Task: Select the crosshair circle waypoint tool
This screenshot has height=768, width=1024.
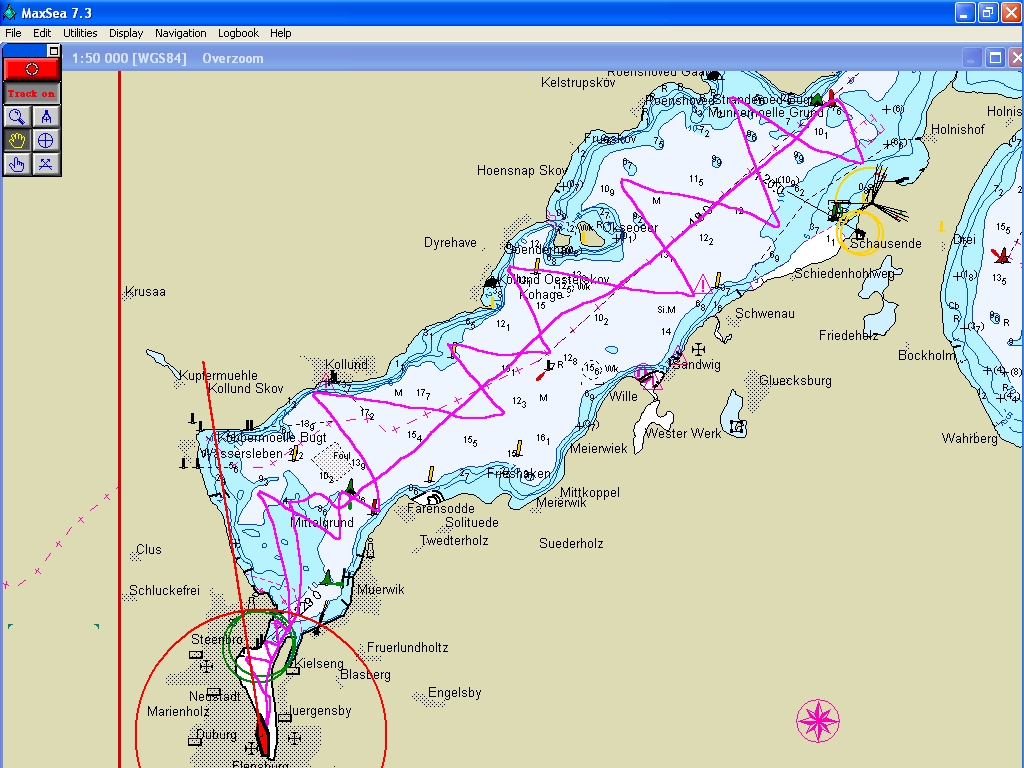Action: click(46, 140)
